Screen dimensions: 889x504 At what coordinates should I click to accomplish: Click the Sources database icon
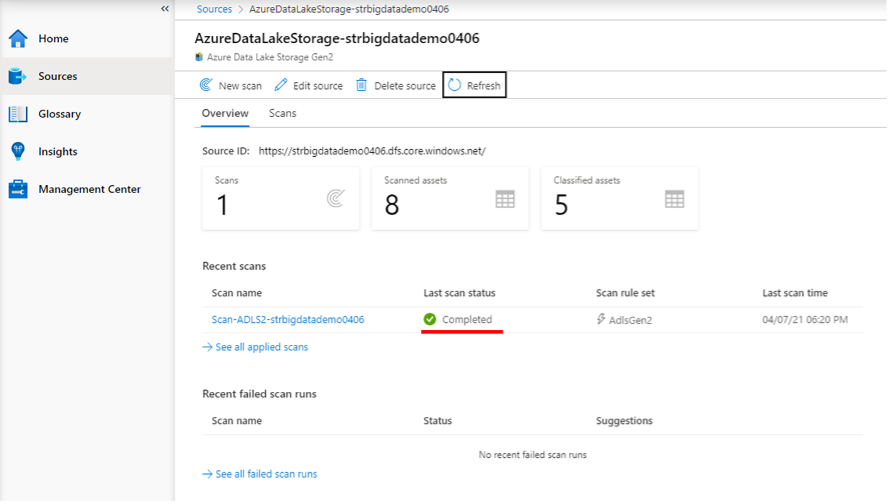tap(18, 76)
